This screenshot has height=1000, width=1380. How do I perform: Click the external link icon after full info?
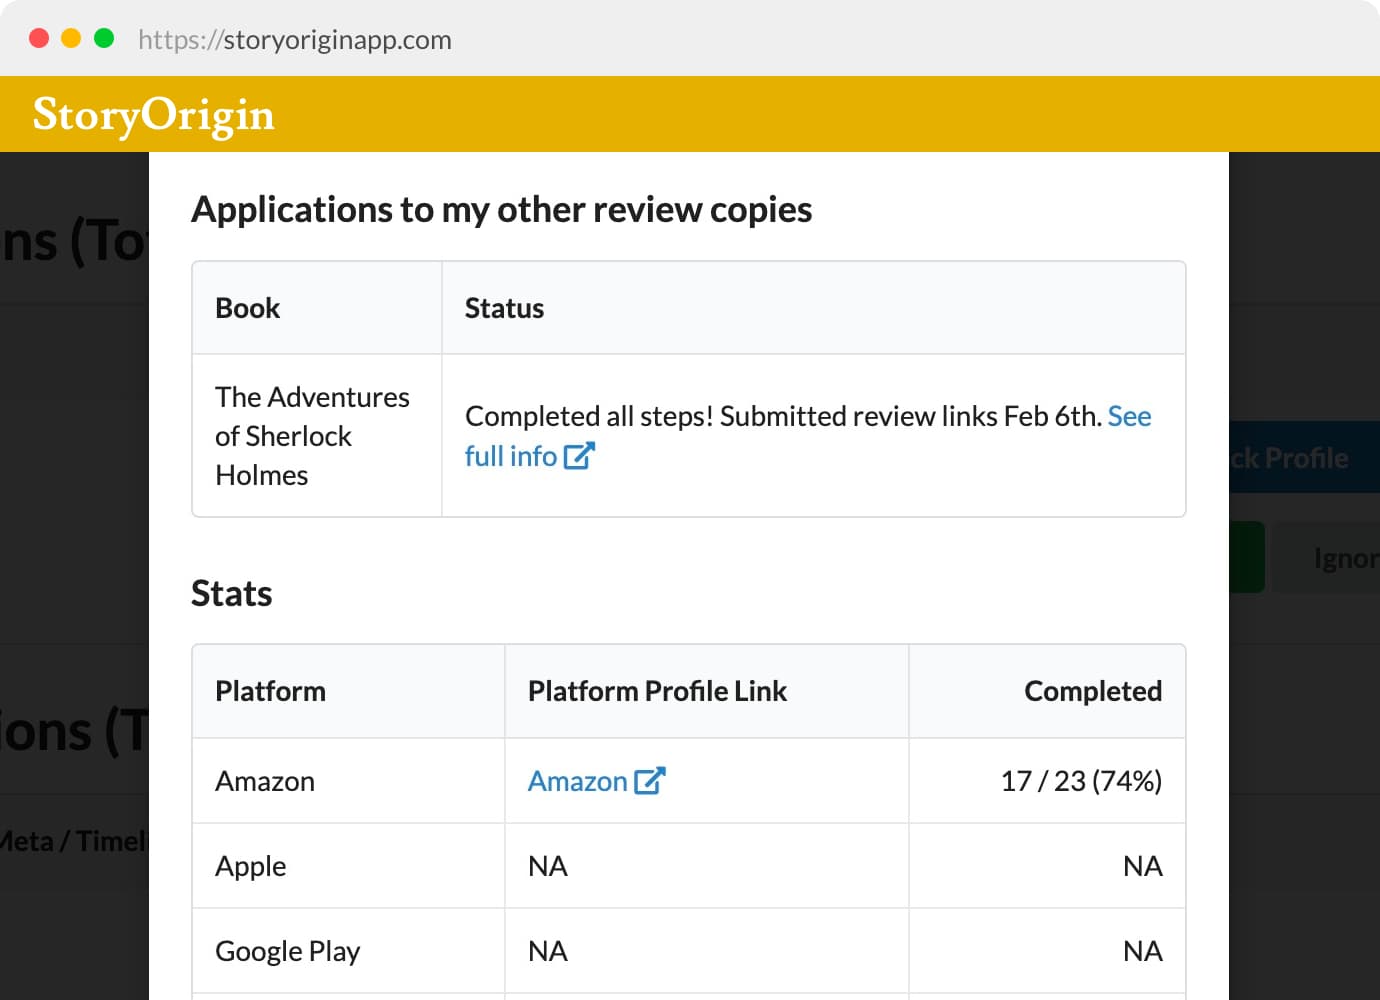pyautogui.click(x=579, y=456)
